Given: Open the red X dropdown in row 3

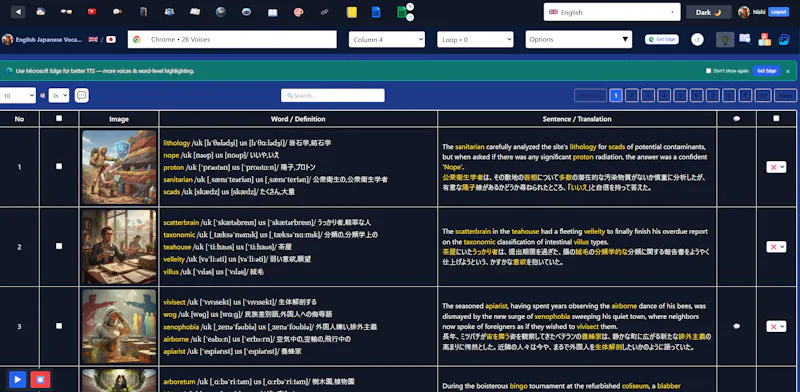Looking at the screenshot, I should [x=776, y=326].
